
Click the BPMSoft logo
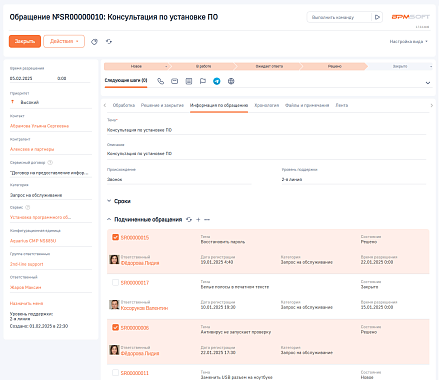point(411,17)
